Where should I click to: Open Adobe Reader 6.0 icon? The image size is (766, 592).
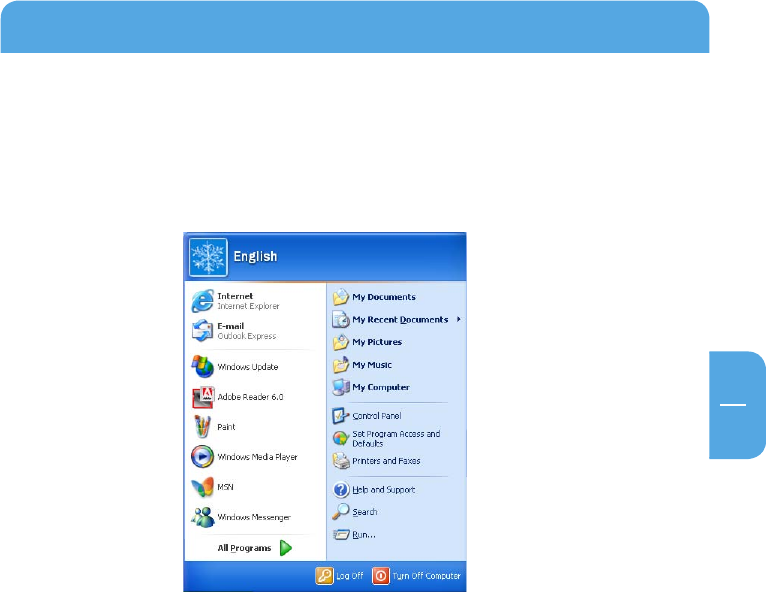point(202,397)
